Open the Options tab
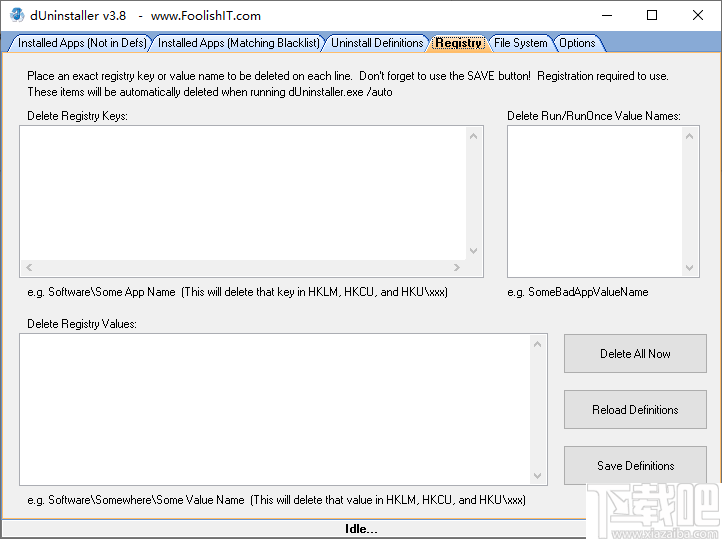The image size is (722, 539). click(577, 43)
